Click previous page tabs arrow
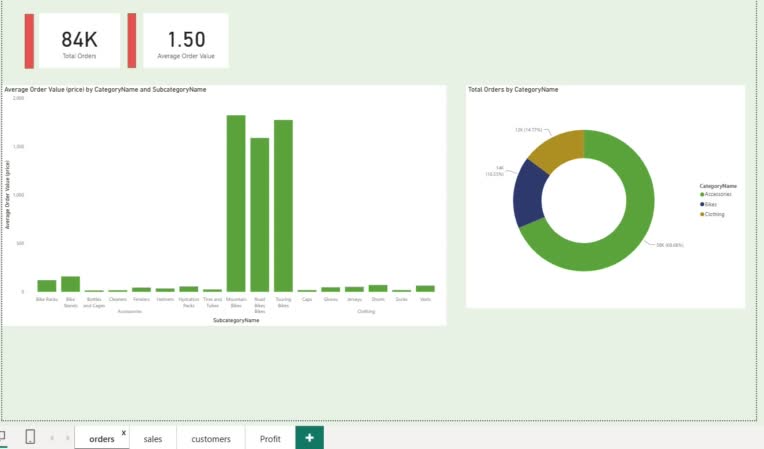 point(52,438)
